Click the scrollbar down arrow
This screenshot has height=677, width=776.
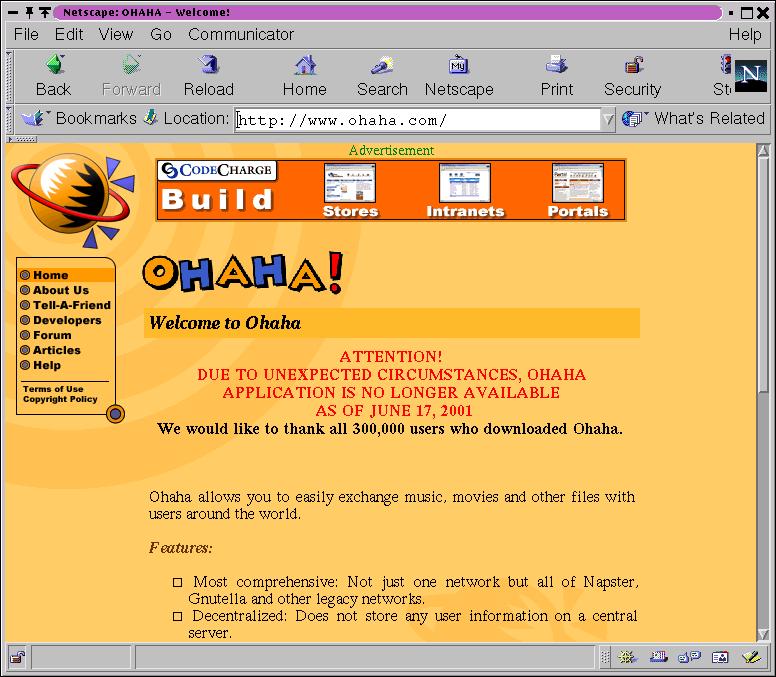[763, 634]
